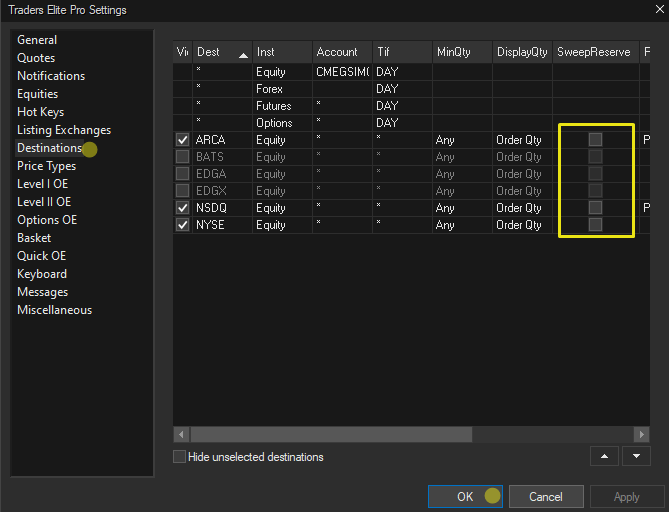Click the DisplayQty column header
This screenshot has width=669, height=512.
click(x=522, y=52)
